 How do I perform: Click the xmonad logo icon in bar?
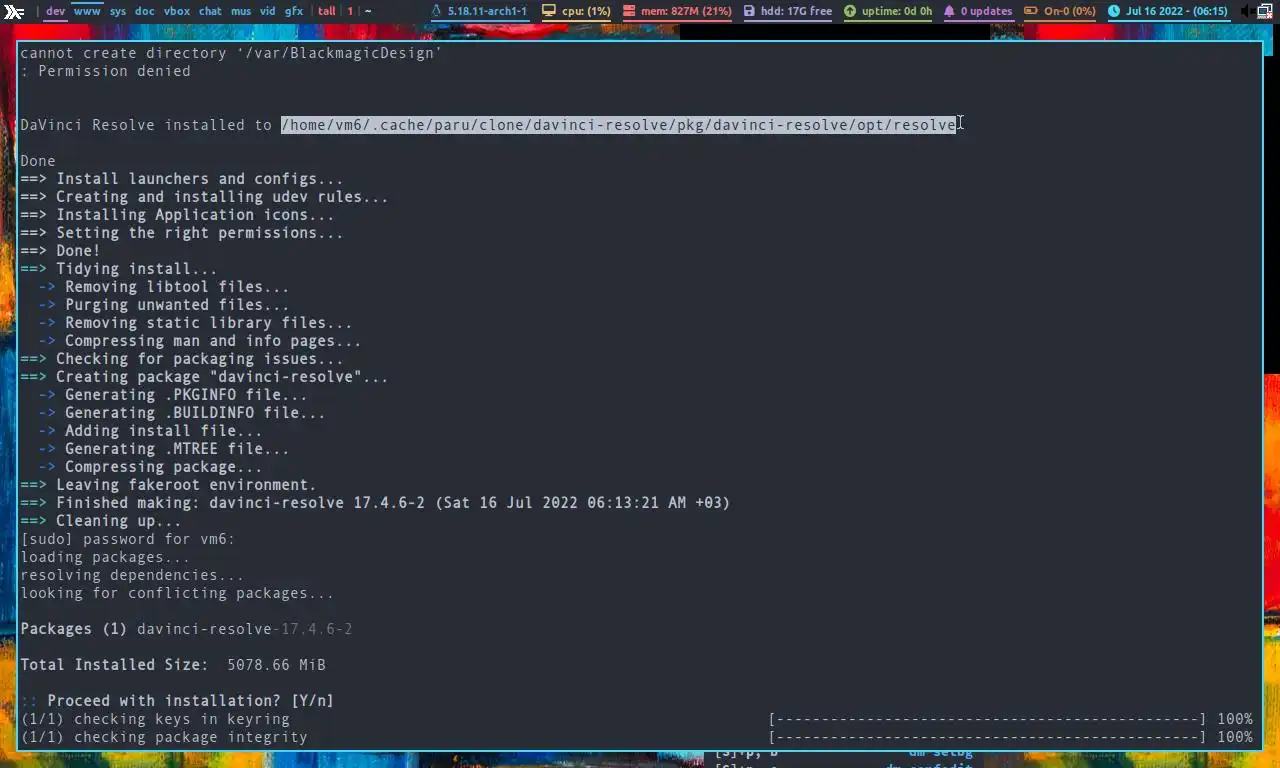tap(14, 12)
